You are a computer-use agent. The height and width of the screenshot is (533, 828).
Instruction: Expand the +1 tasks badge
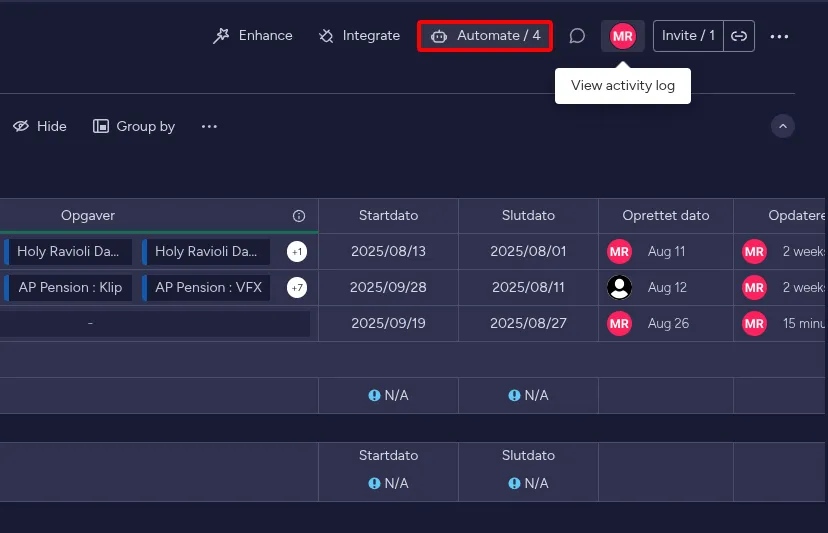click(297, 252)
